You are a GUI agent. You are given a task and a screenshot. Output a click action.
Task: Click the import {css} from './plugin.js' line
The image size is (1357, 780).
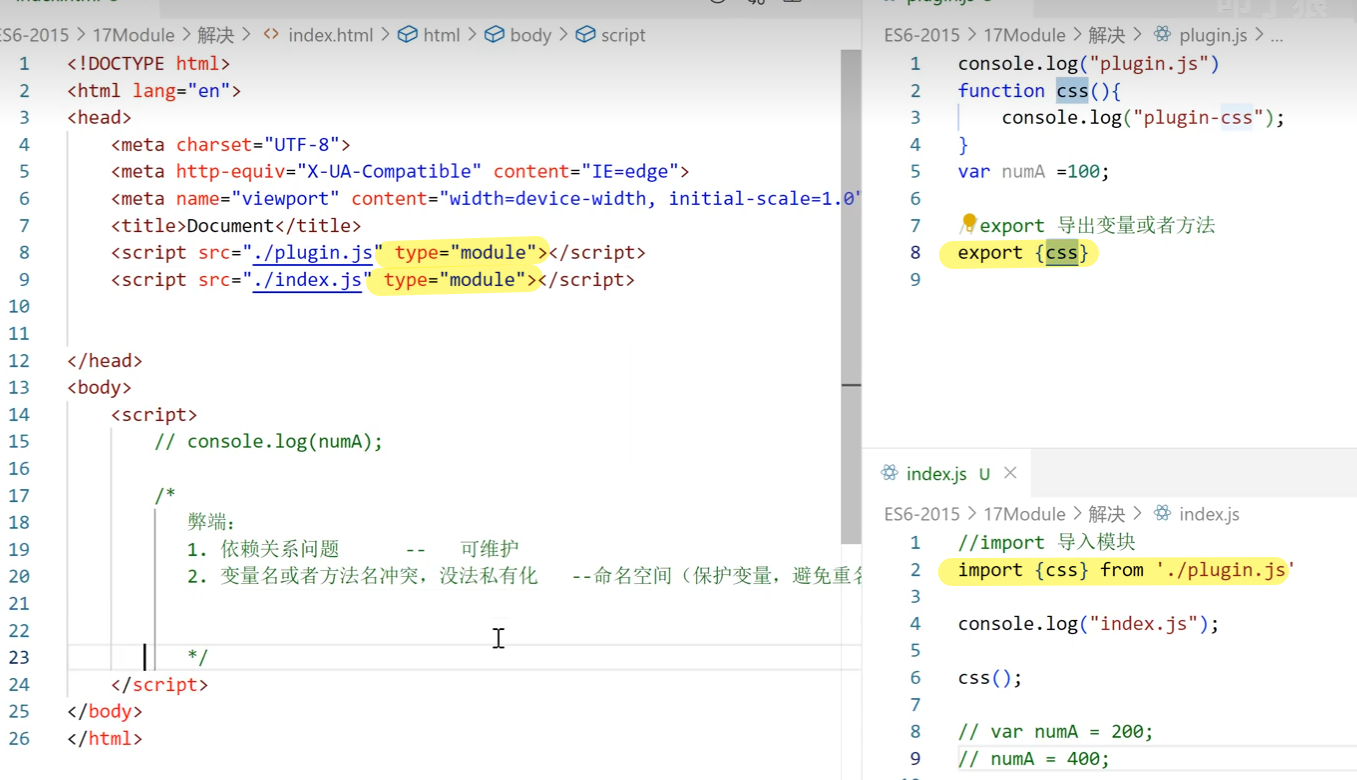1126,570
